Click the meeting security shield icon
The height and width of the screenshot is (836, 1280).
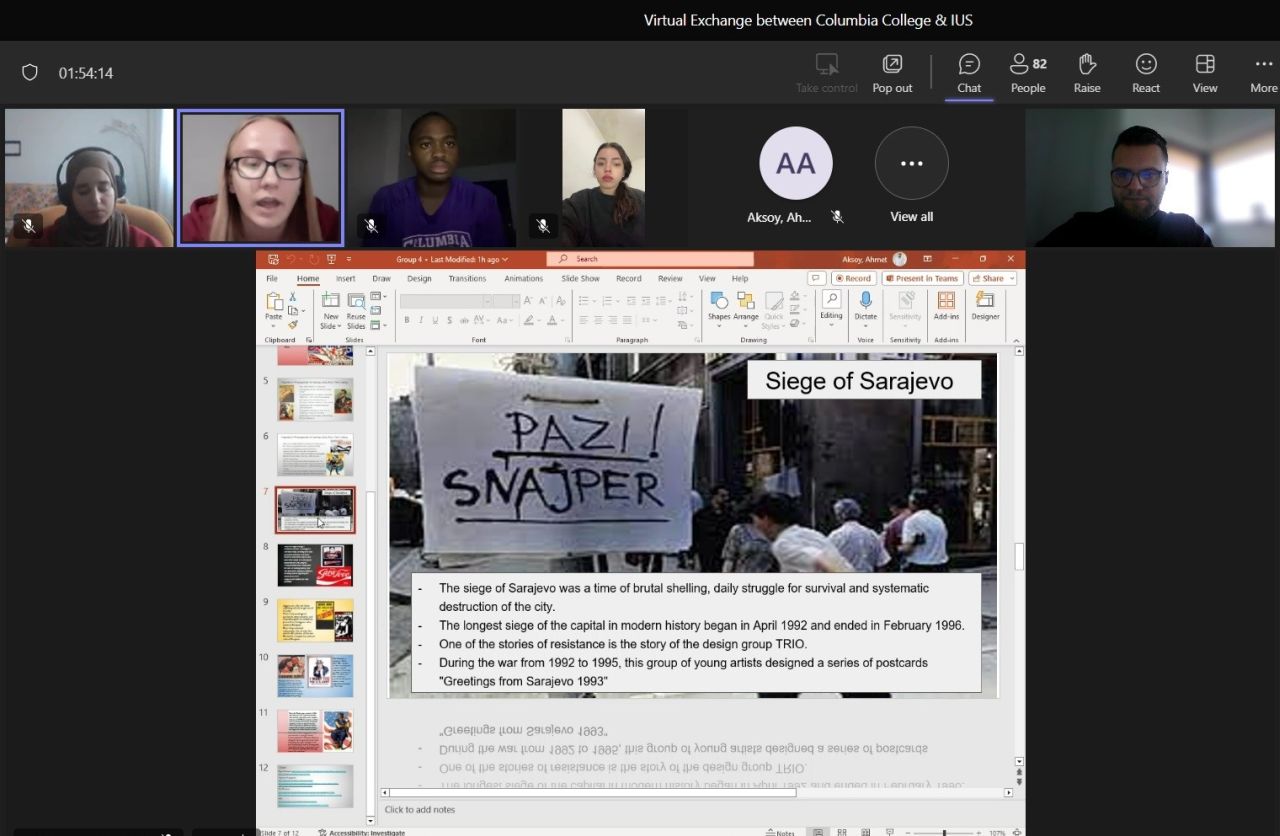click(30, 73)
